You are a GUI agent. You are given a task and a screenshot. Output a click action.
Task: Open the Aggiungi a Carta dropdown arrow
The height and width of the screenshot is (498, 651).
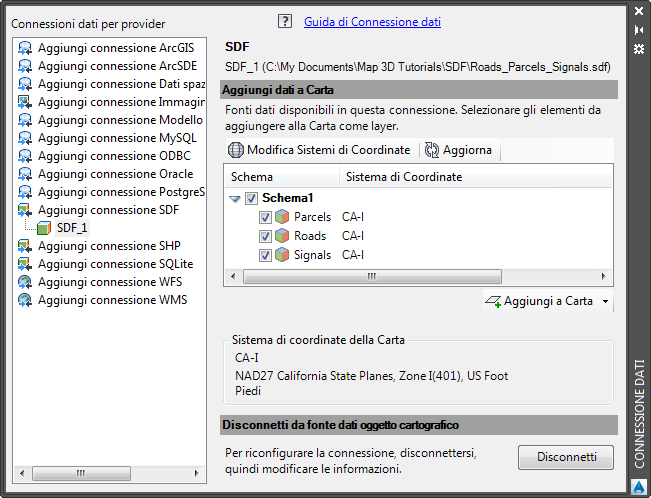[605, 302]
